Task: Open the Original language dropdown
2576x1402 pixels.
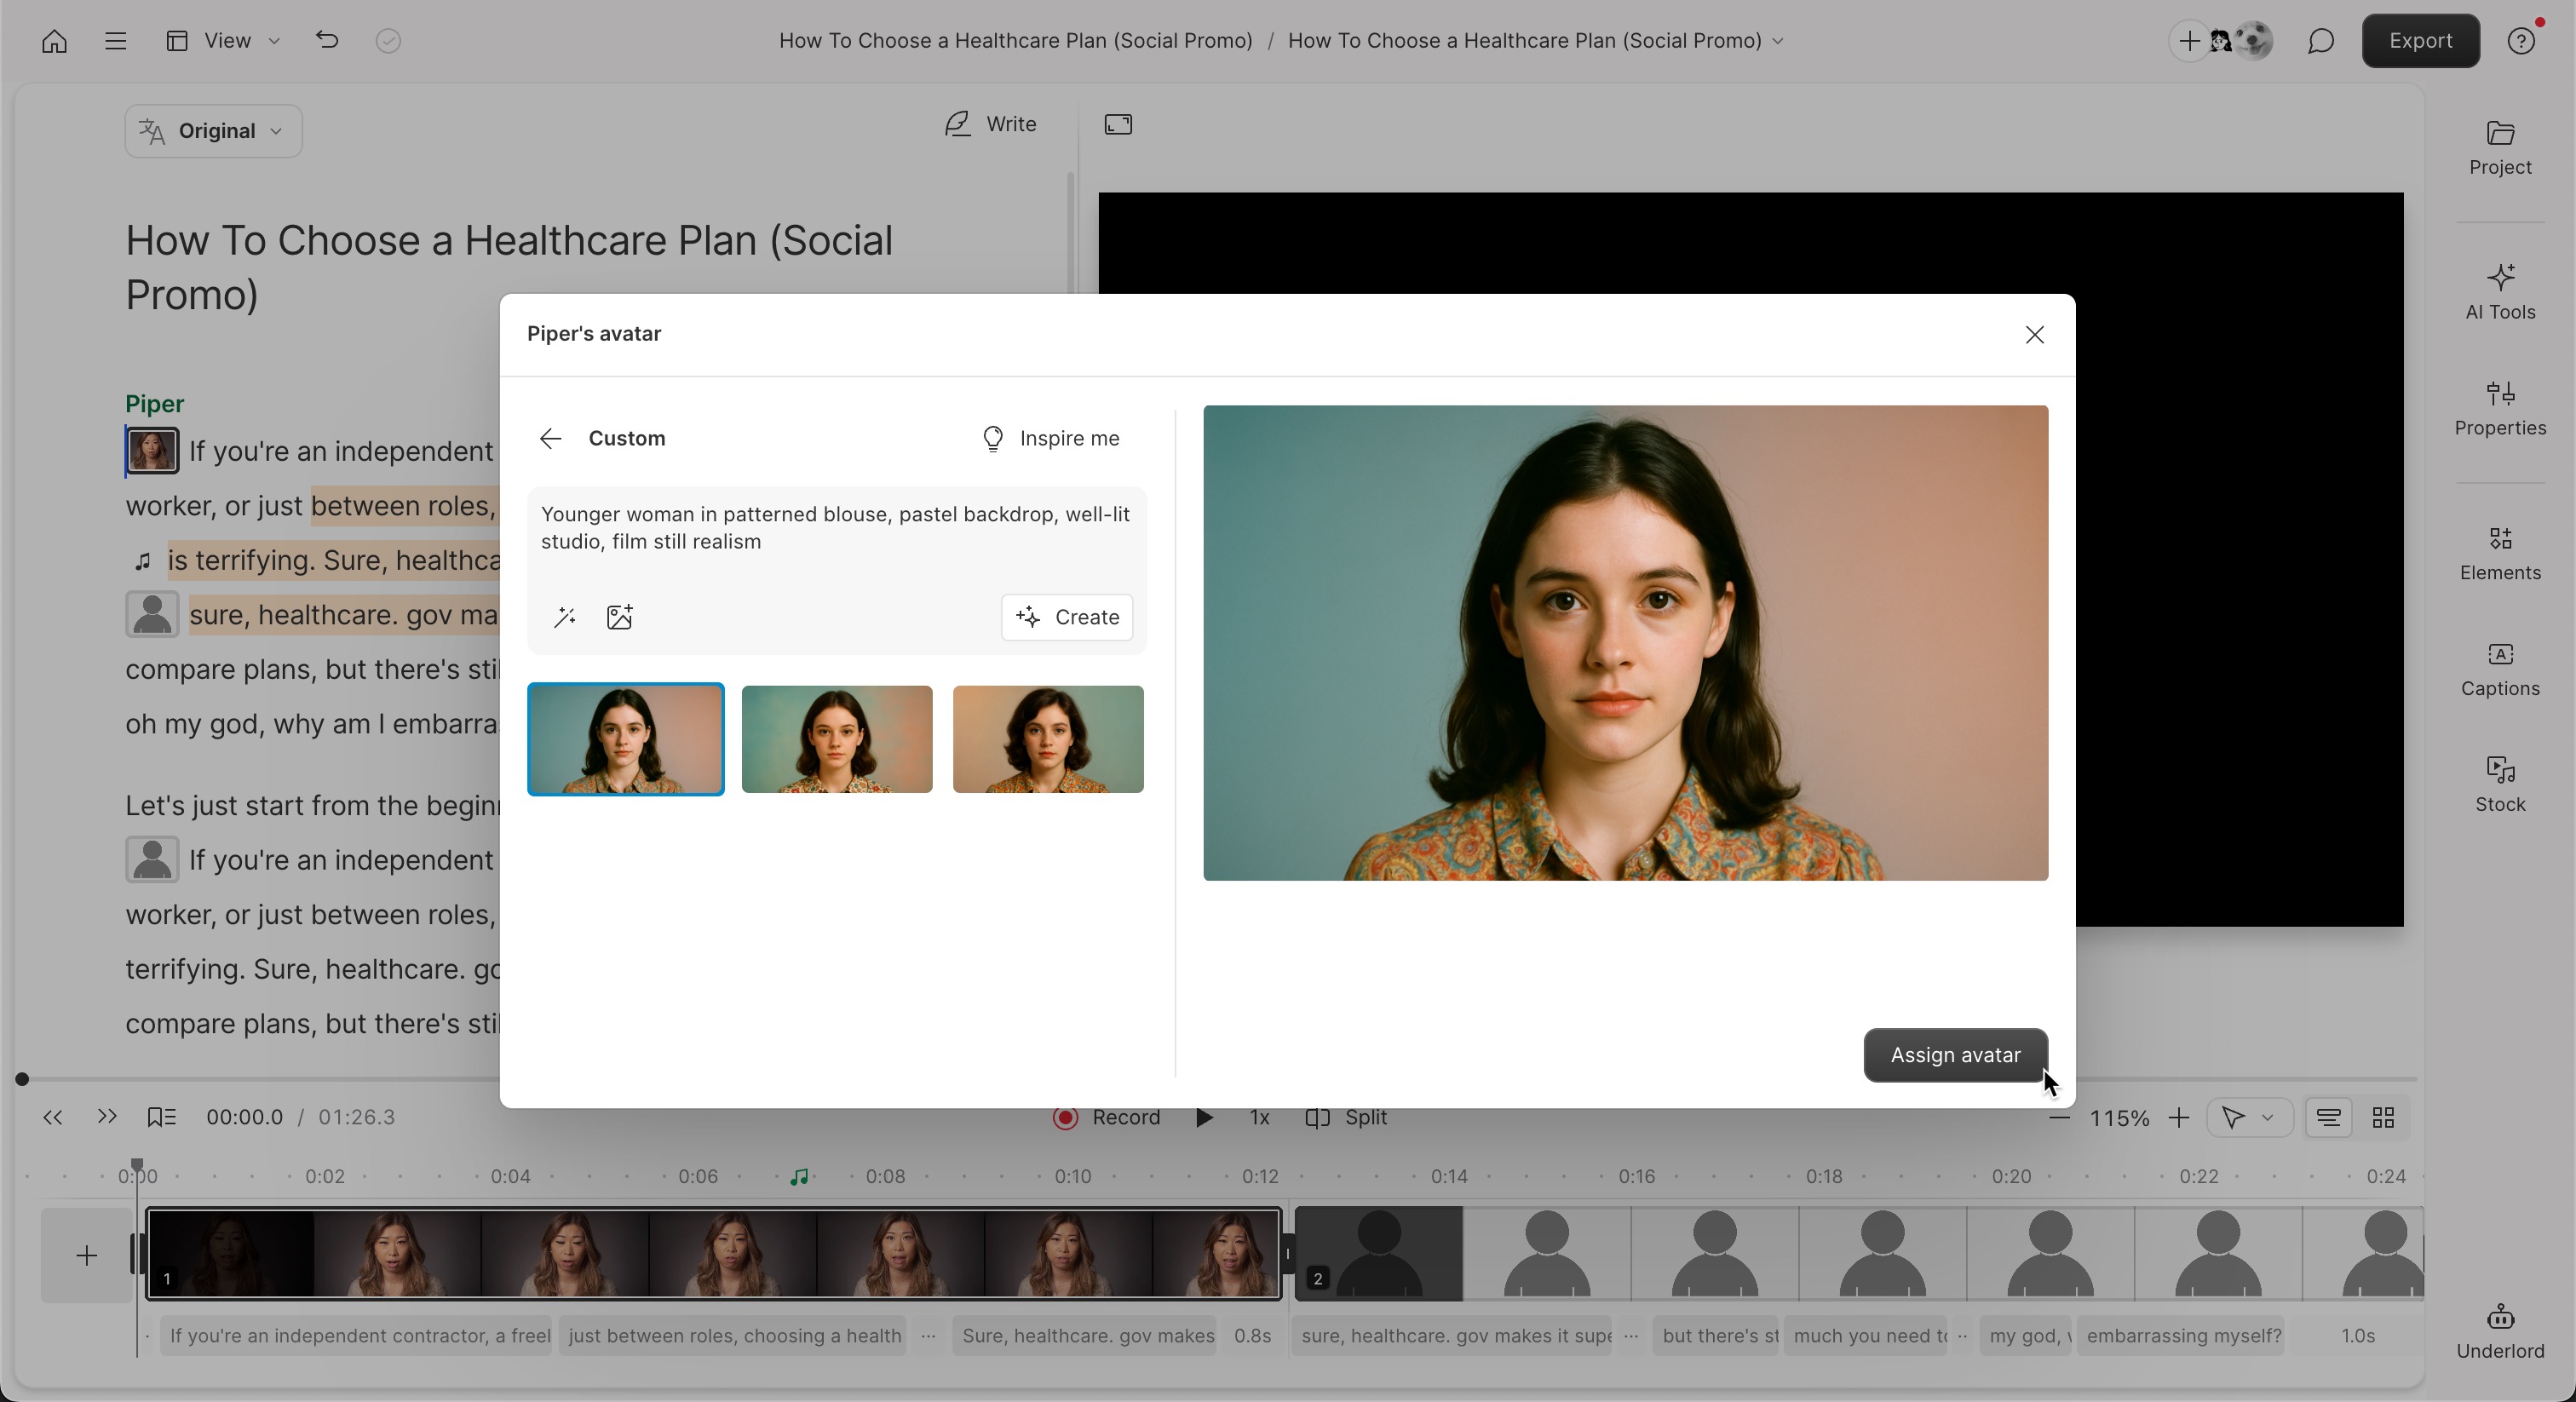Action: point(212,130)
